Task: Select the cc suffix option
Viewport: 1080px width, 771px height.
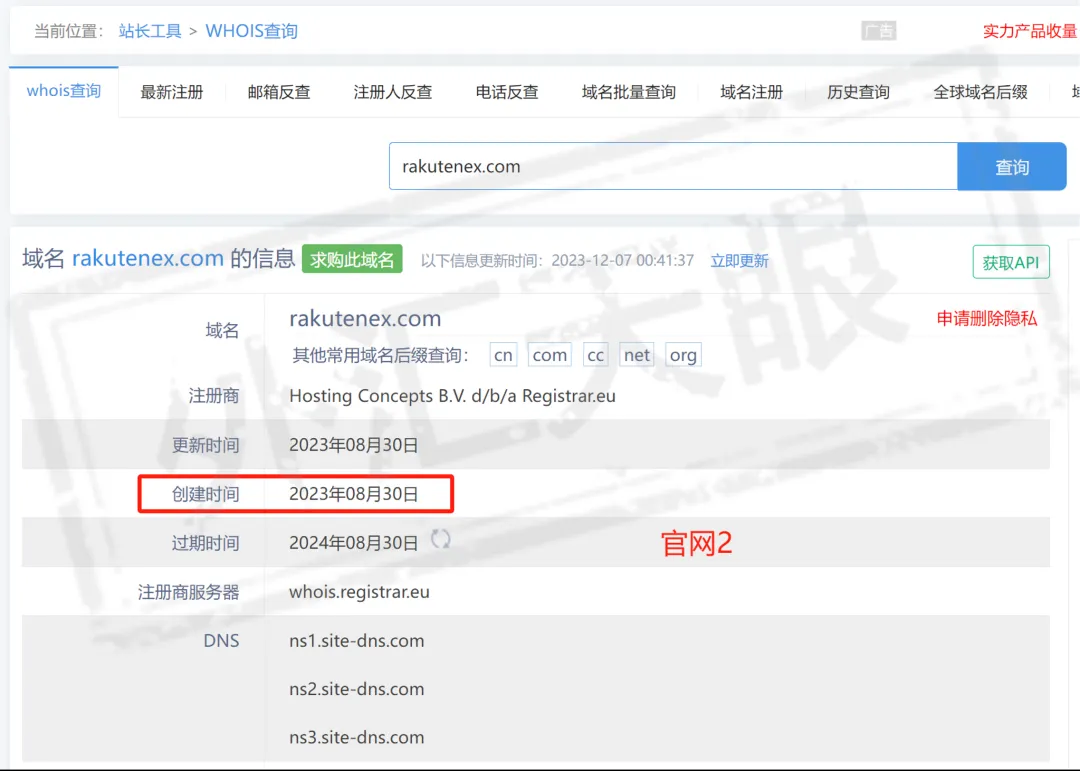Action: click(x=596, y=355)
